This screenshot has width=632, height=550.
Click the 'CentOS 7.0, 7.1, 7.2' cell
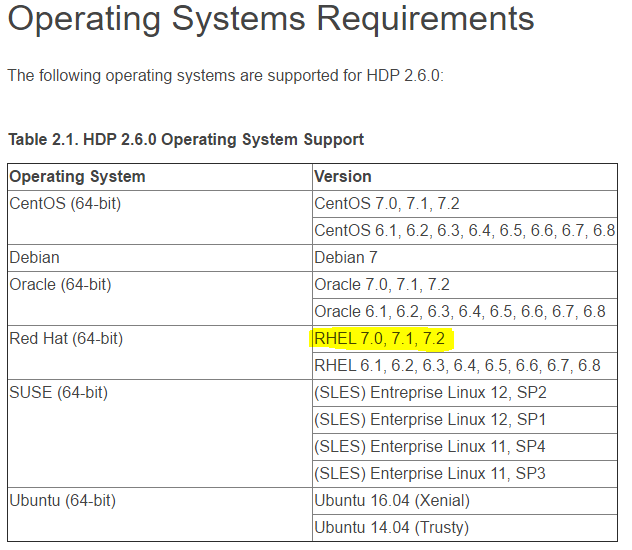click(x=465, y=204)
